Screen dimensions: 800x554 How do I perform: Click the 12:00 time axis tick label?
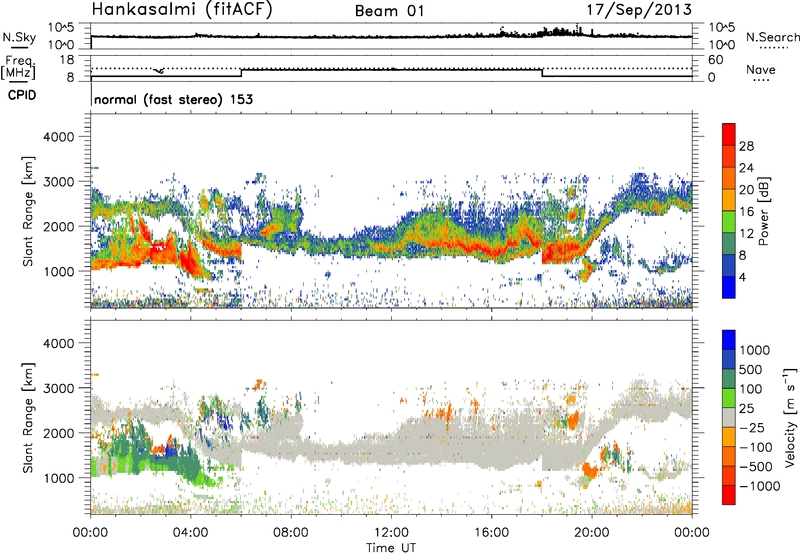(x=391, y=533)
